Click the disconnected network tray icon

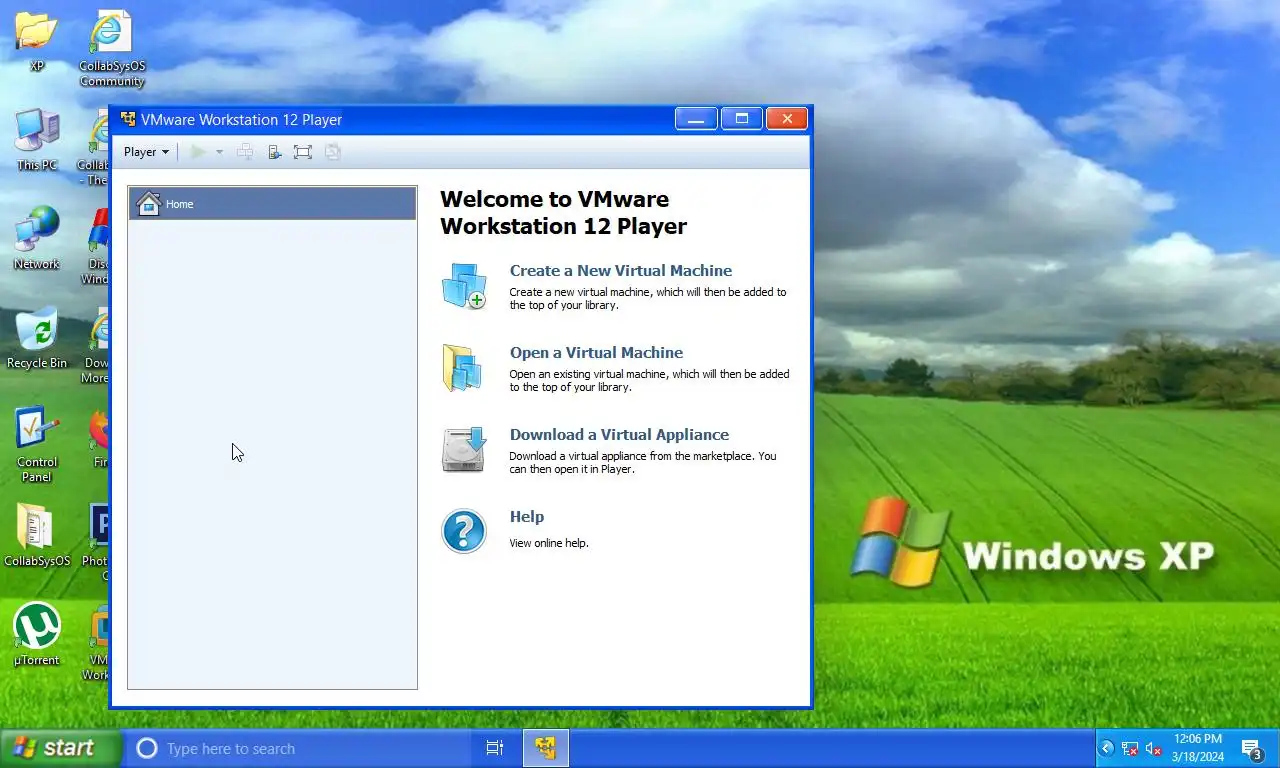[x=1130, y=748]
